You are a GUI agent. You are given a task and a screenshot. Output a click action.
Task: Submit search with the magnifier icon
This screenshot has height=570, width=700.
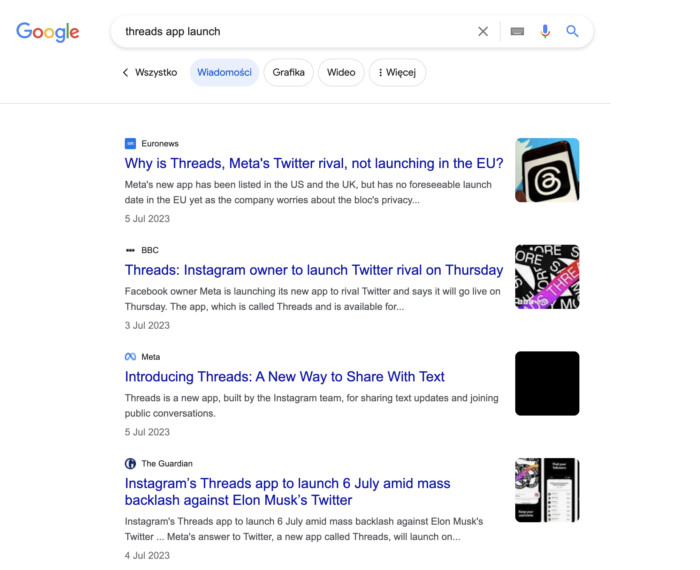[x=573, y=32]
